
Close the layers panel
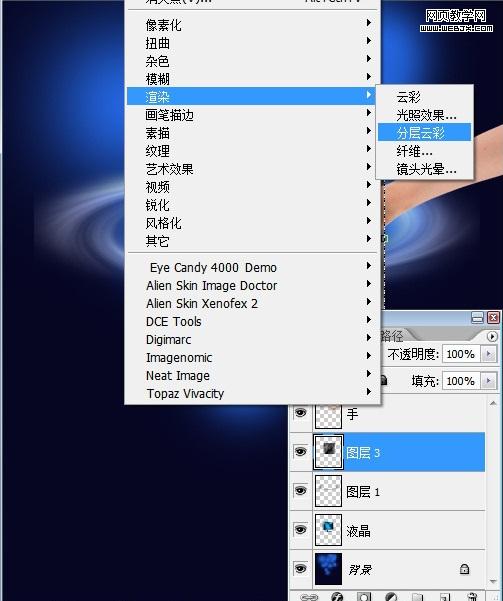pos(493,317)
